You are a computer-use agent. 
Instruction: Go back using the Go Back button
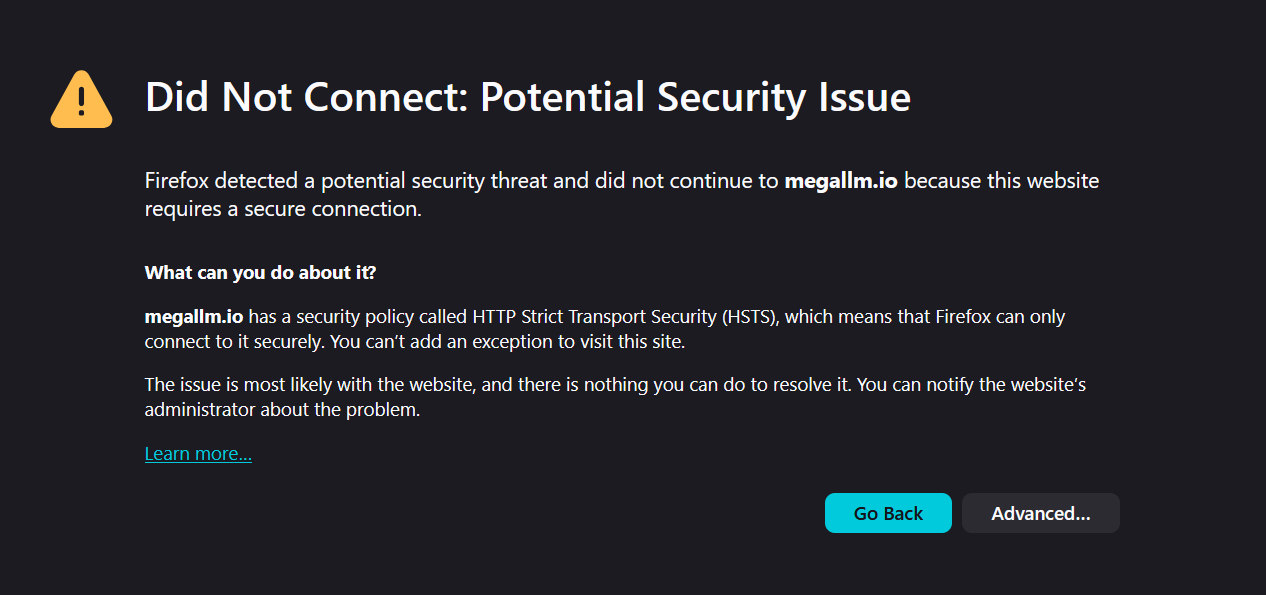point(888,513)
